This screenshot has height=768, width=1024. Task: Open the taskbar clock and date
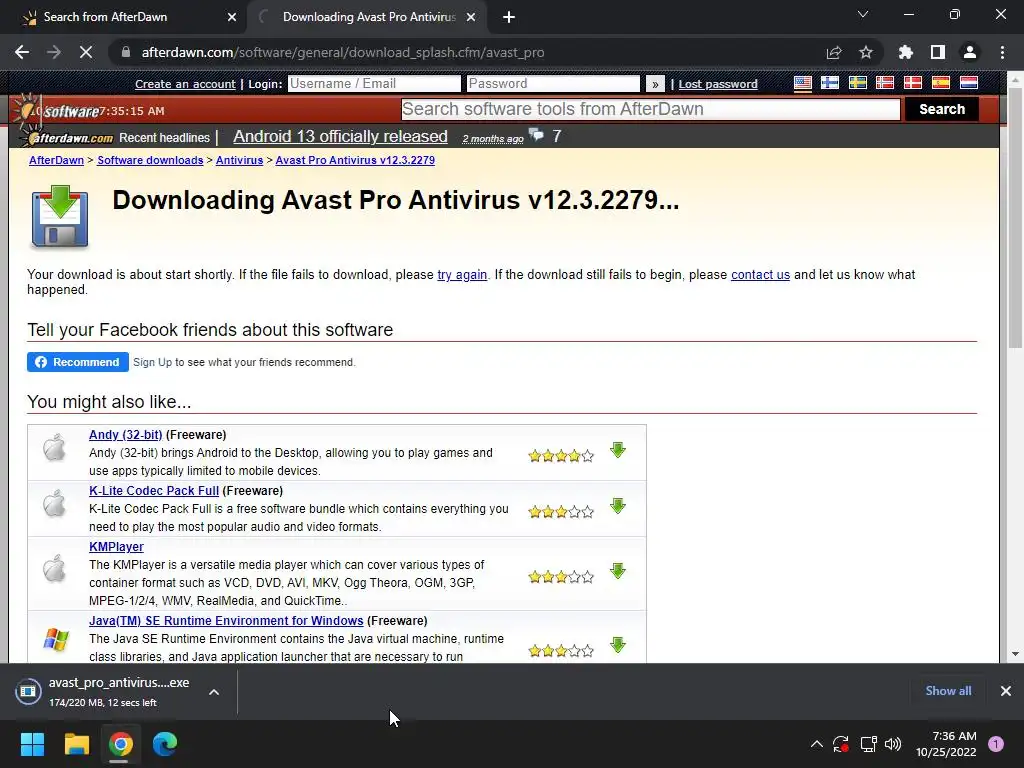[x=946, y=744]
